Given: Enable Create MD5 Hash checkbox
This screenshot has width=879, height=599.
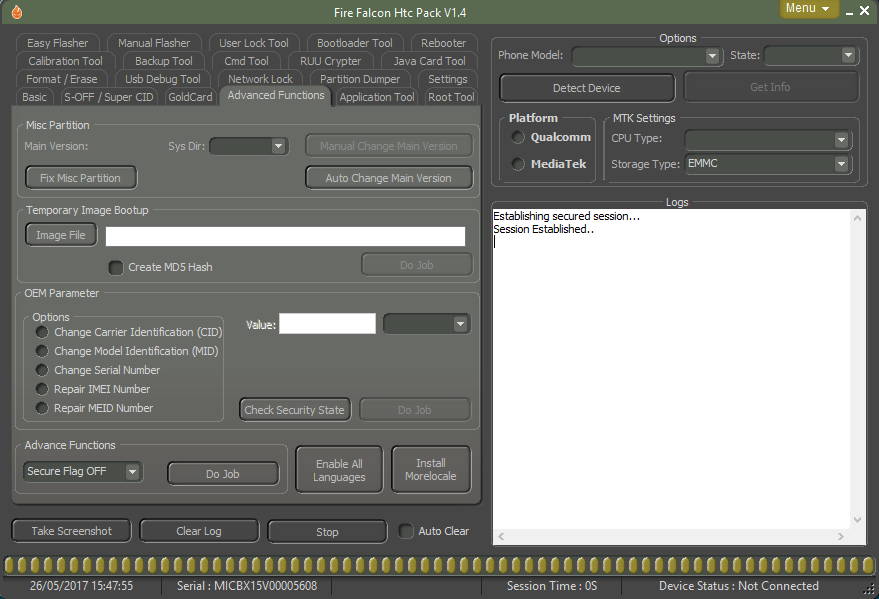Looking at the screenshot, I should coord(115,267).
